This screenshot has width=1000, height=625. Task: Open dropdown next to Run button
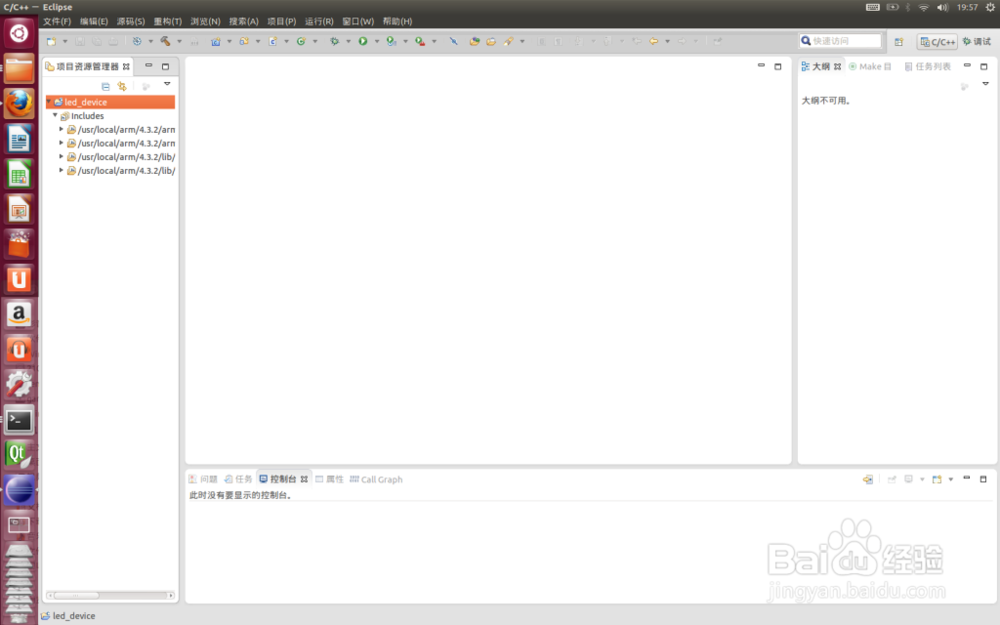click(377, 41)
